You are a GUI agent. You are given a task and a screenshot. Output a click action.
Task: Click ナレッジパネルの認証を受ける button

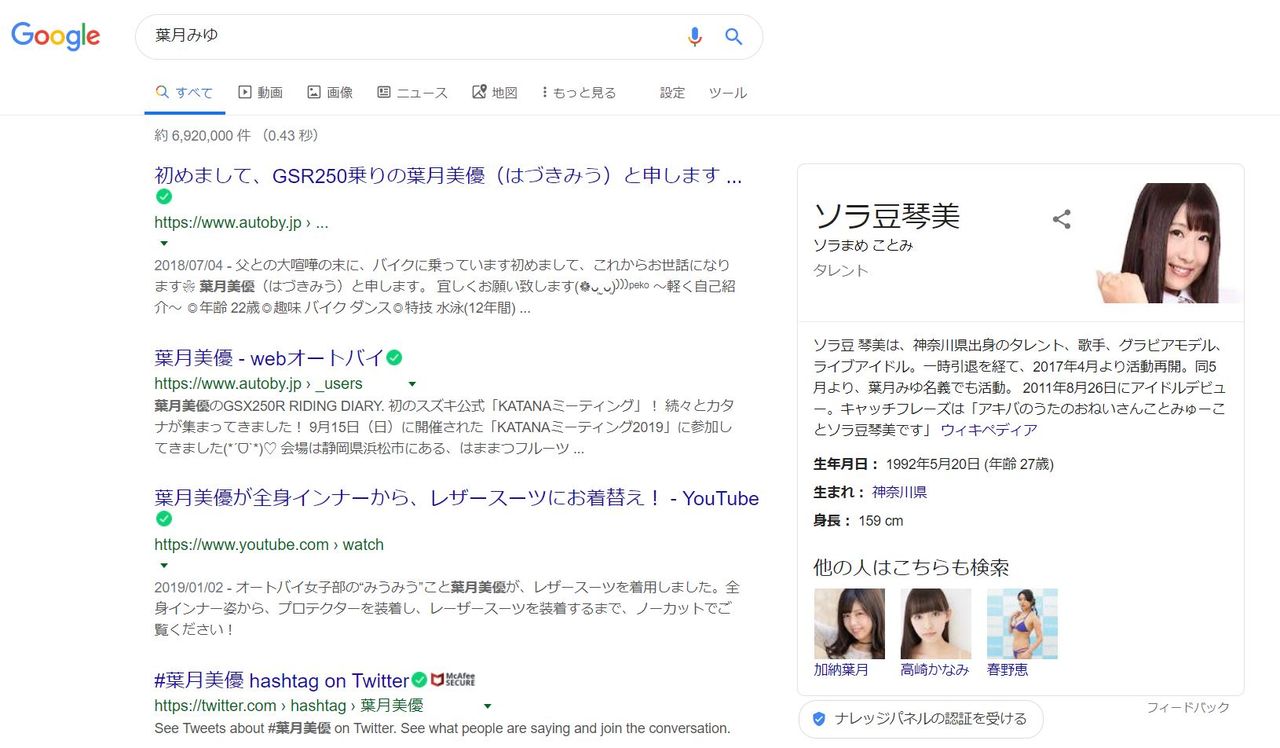921,719
